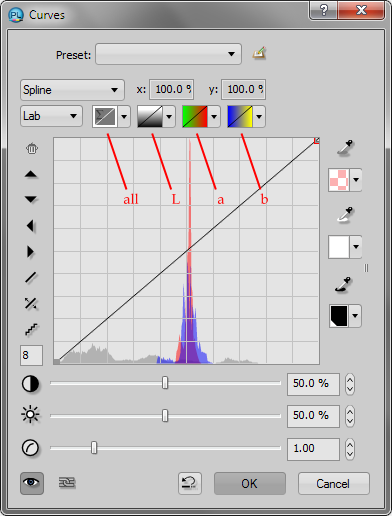The height and width of the screenshot is (516, 392).
Task: Pick the gray point eyedropper
Action: pos(345,148)
